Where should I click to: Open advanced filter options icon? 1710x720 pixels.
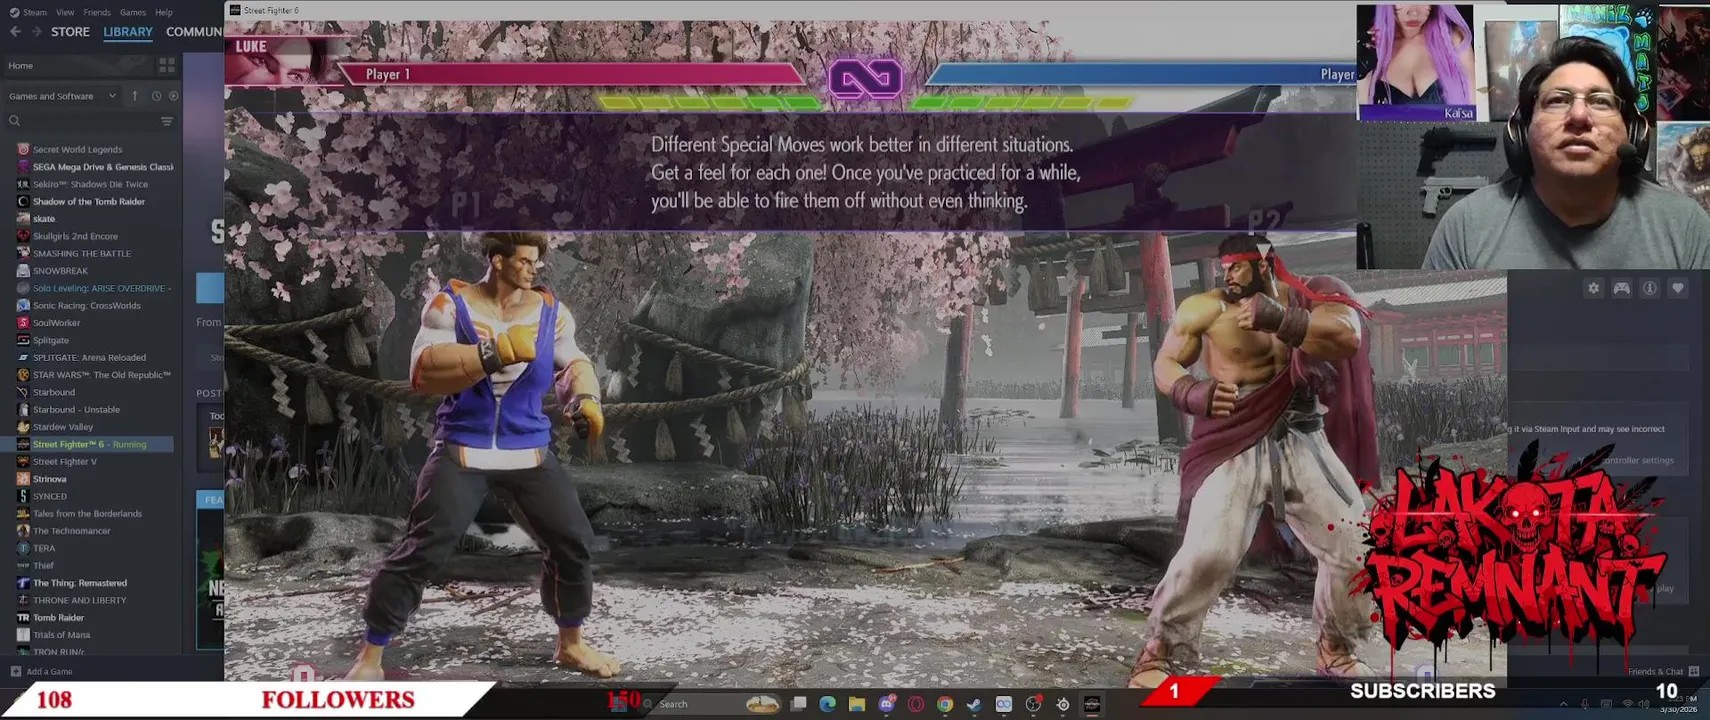[x=167, y=121]
